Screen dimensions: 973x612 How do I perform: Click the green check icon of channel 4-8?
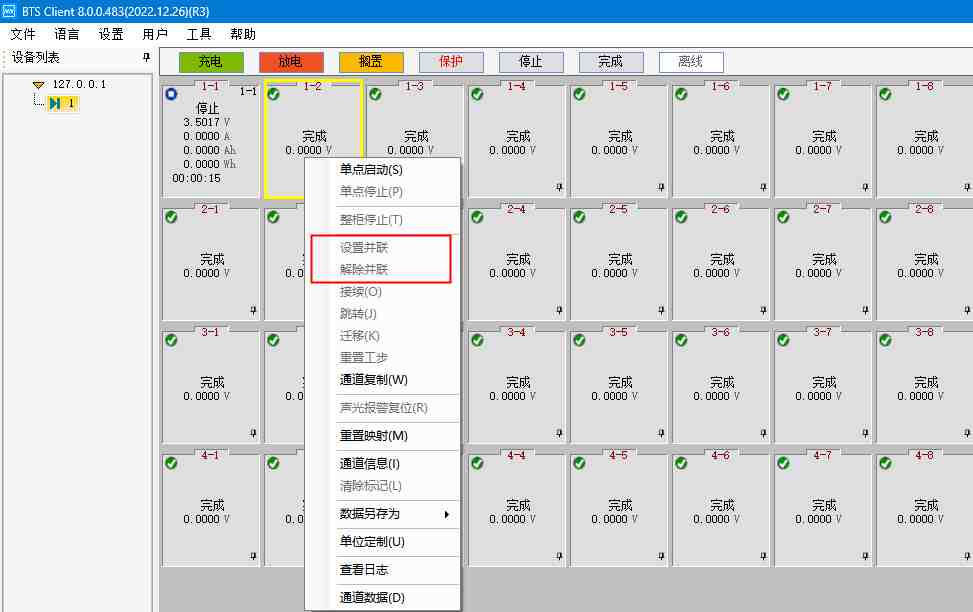886,463
